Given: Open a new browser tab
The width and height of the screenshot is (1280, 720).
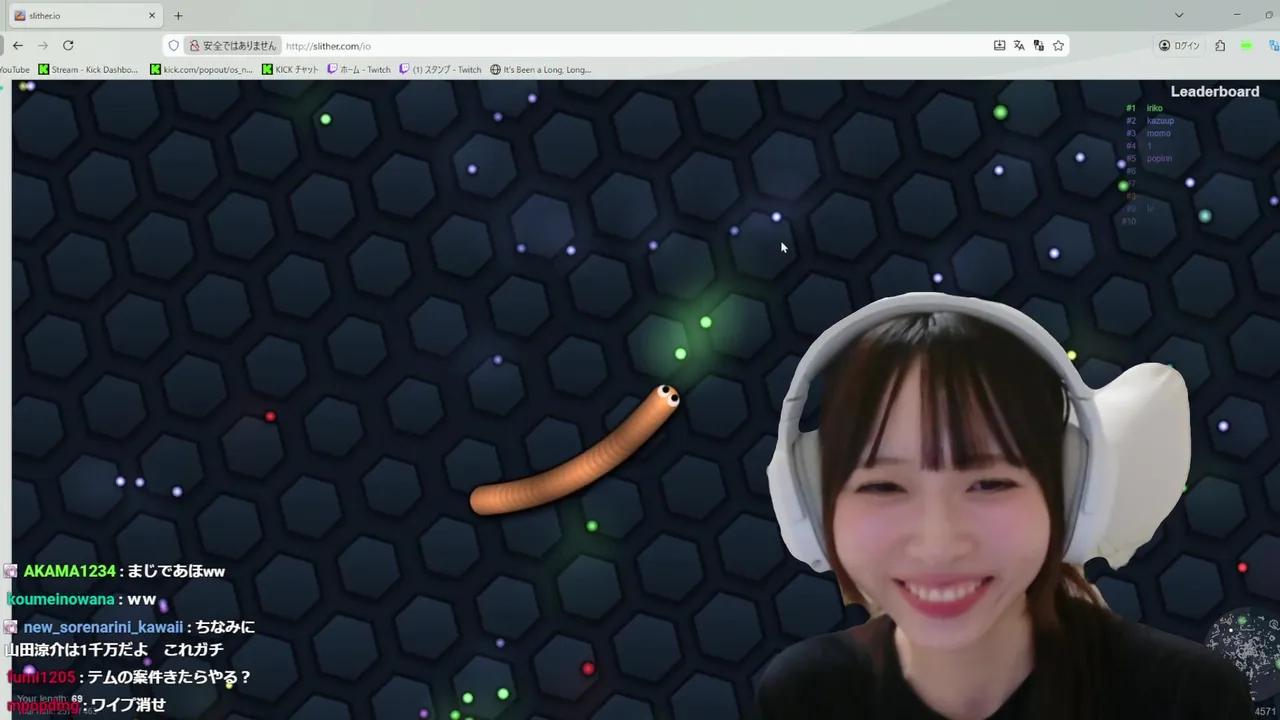Looking at the screenshot, I should pyautogui.click(x=178, y=16).
